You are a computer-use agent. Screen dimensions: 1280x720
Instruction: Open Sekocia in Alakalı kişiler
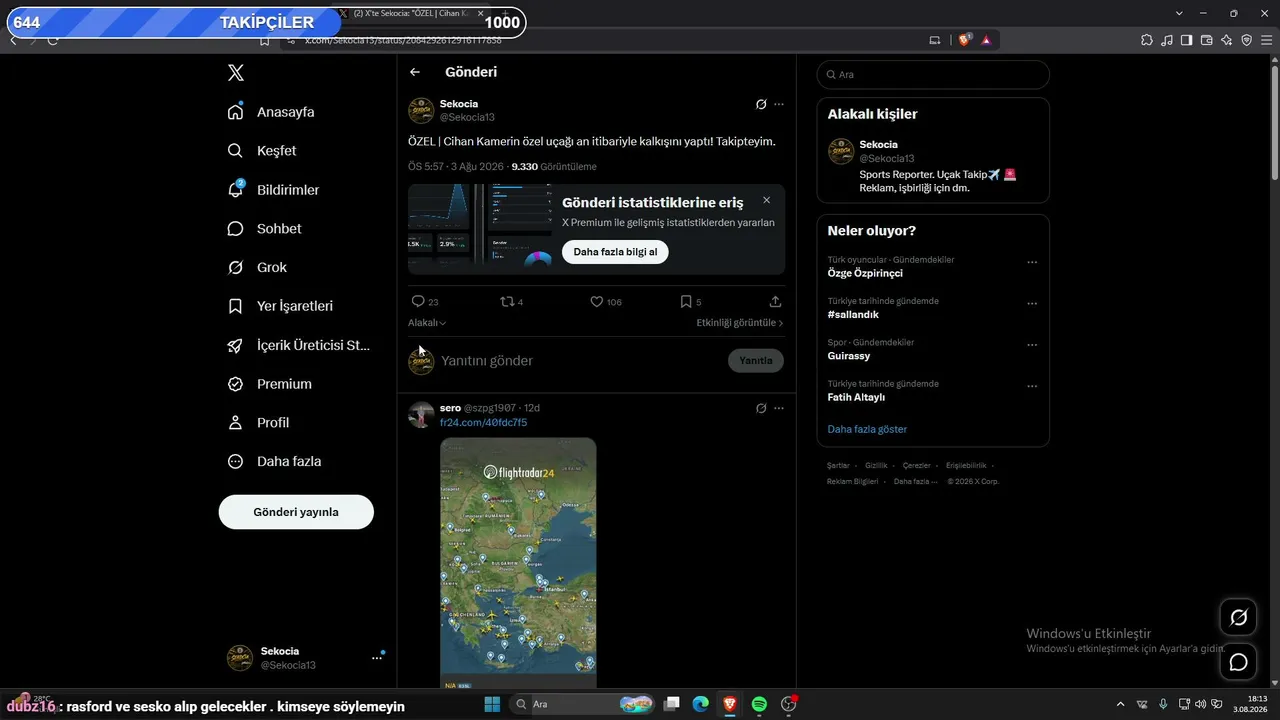pyautogui.click(x=933, y=166)
